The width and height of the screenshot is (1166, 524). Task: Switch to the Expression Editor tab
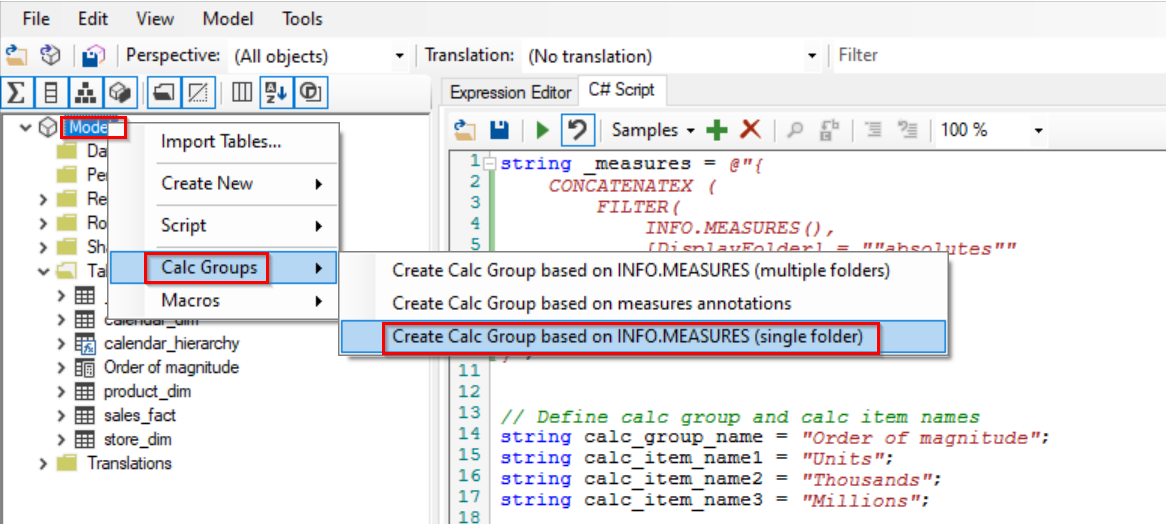click(511, 92)
